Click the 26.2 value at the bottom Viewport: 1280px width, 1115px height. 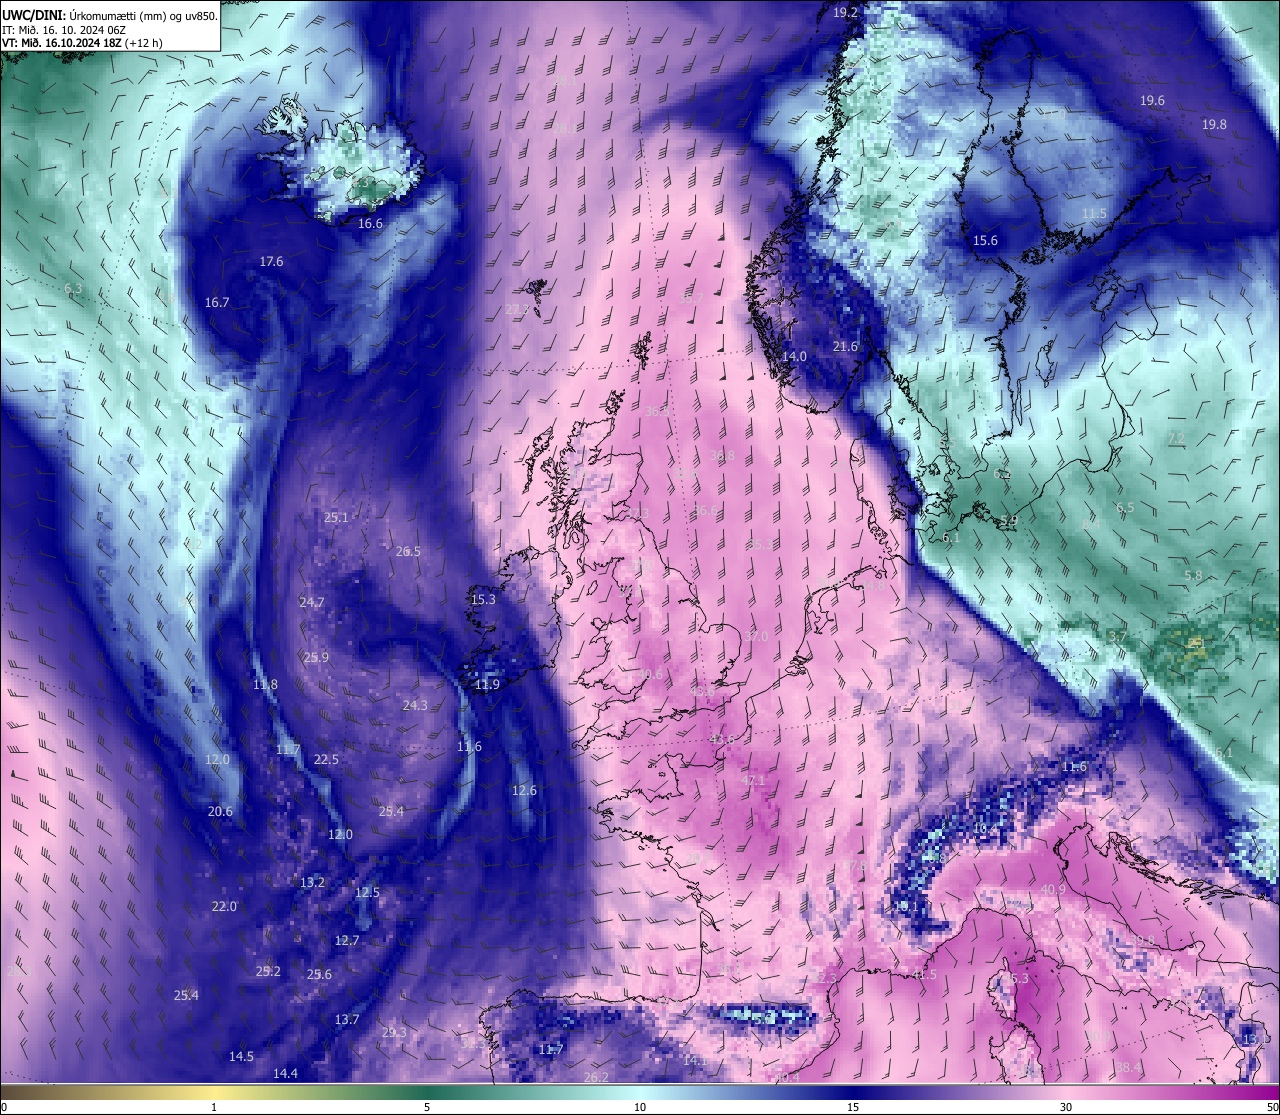pos(596,1078)
